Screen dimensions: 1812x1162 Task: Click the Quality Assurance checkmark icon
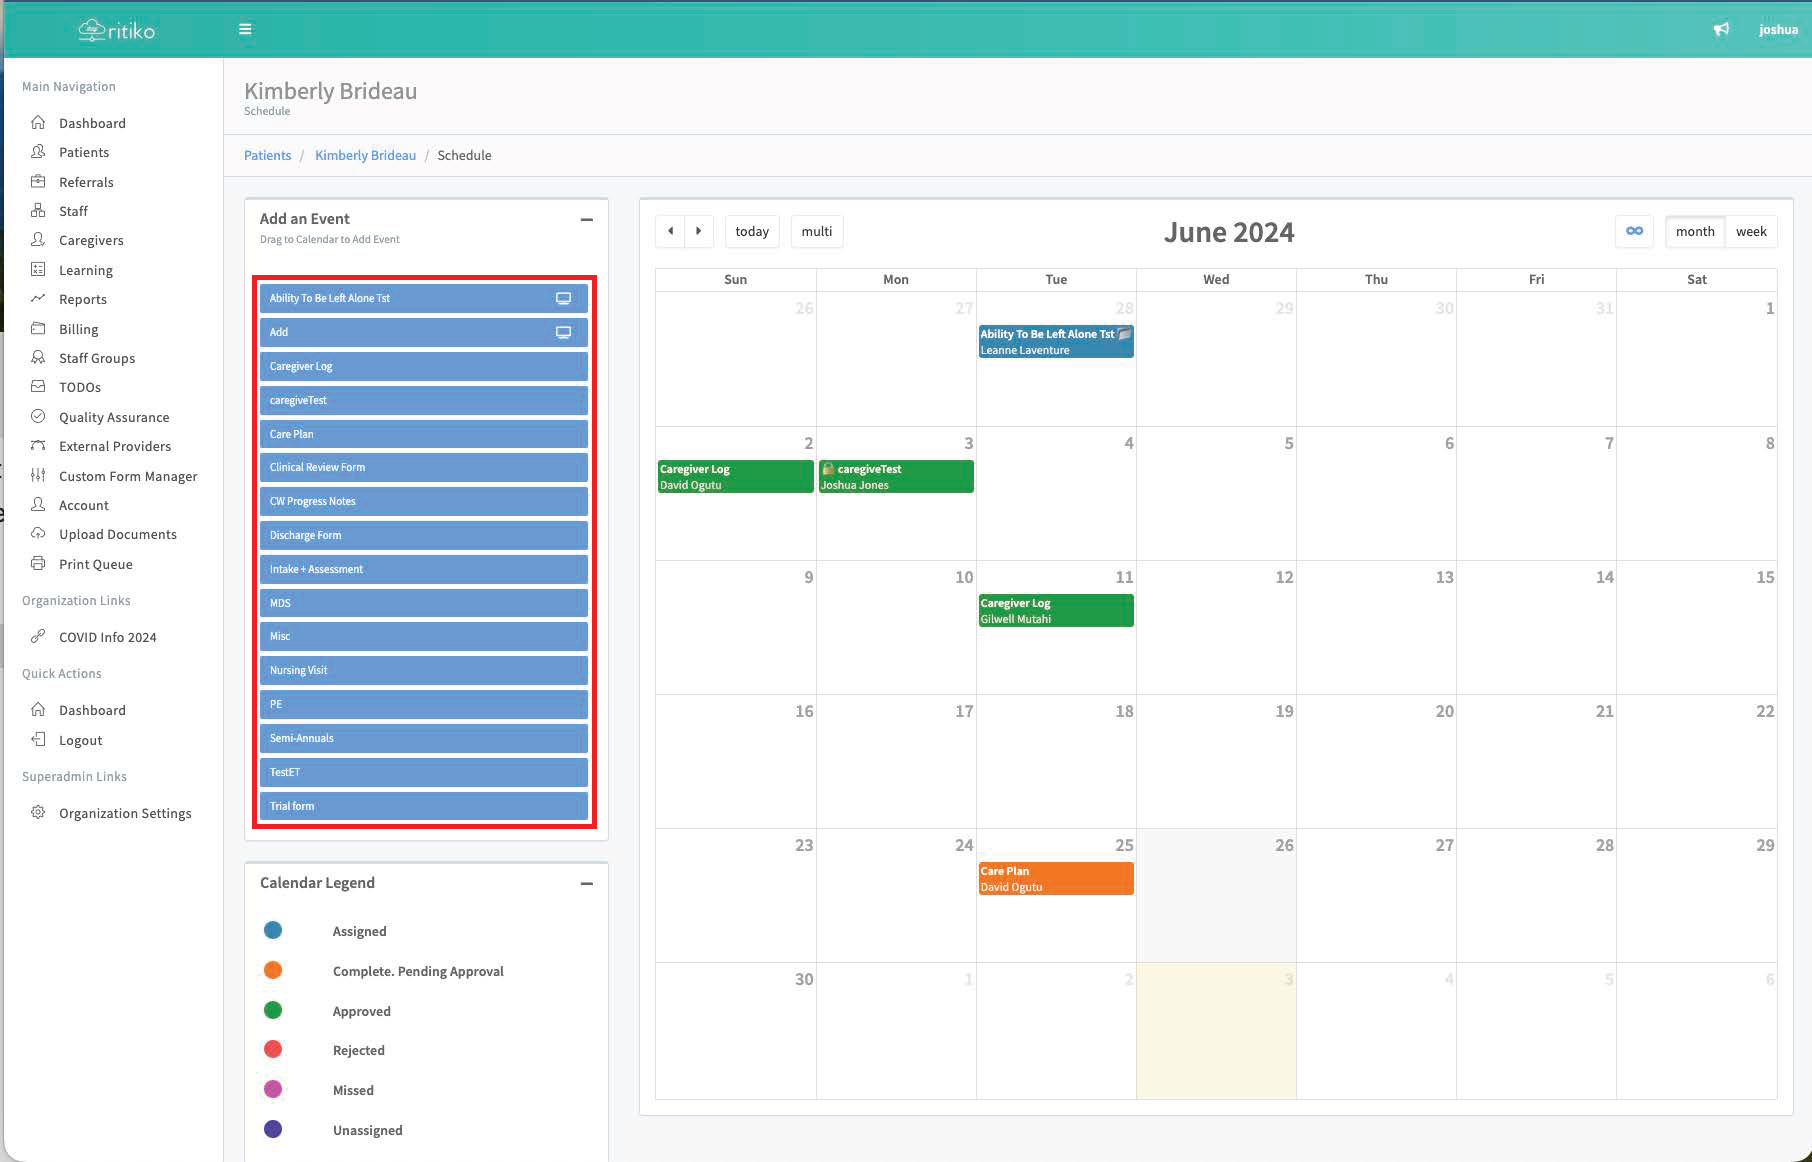coord(38,417)
